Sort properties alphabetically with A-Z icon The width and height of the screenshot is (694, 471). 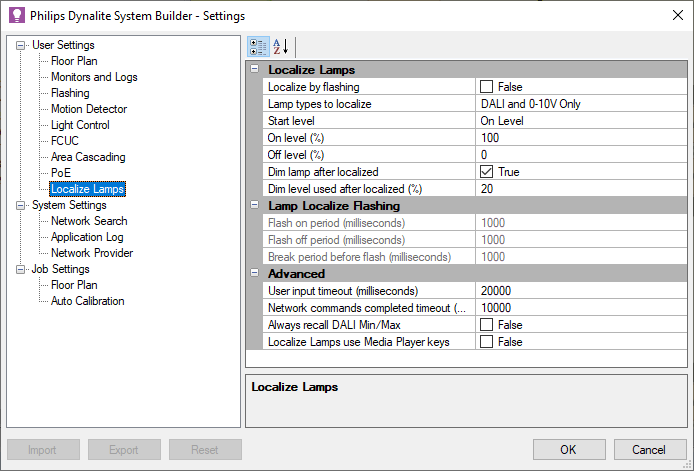point(281,46)
